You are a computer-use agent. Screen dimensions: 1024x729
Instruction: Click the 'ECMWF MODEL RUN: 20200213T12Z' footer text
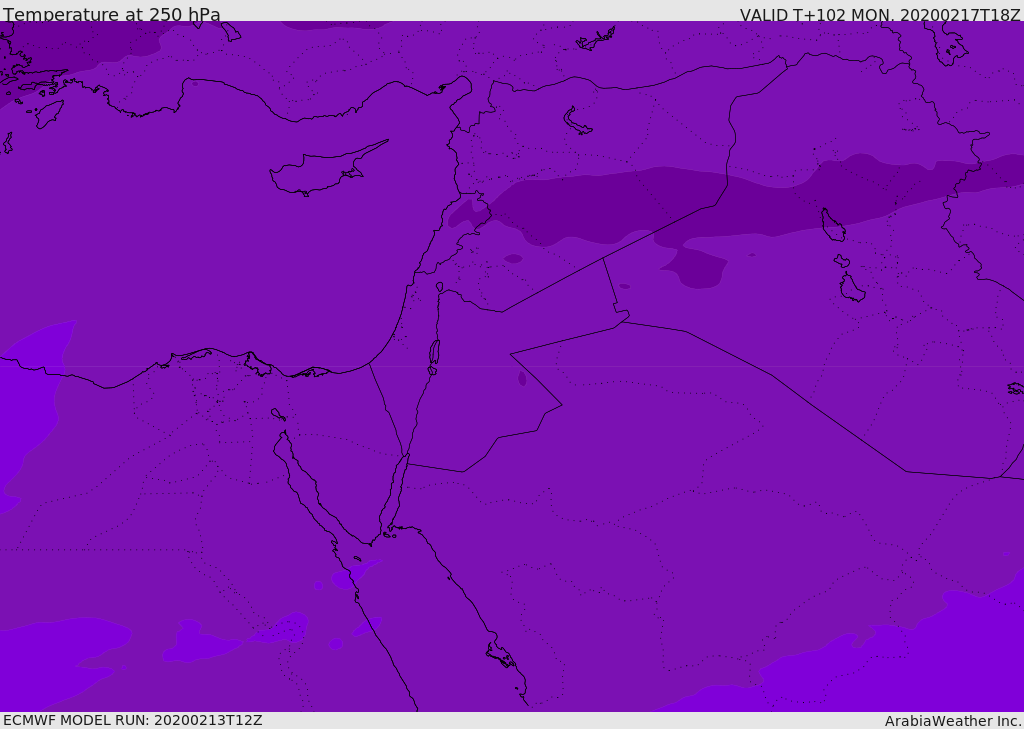coord(133,720)
